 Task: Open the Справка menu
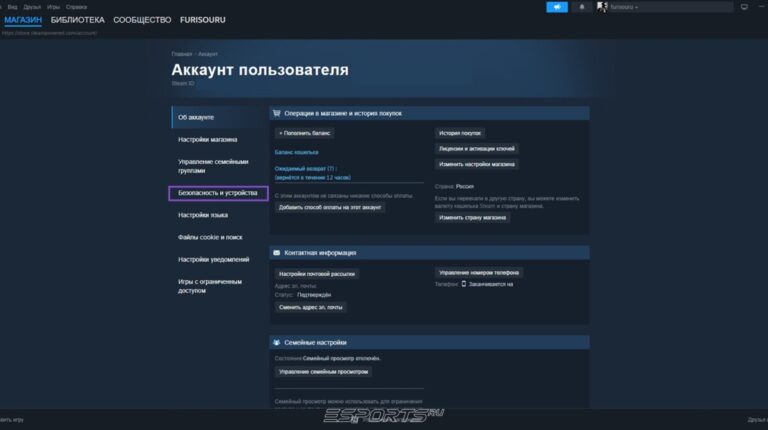pyautogui.click(x=76, y=7)
